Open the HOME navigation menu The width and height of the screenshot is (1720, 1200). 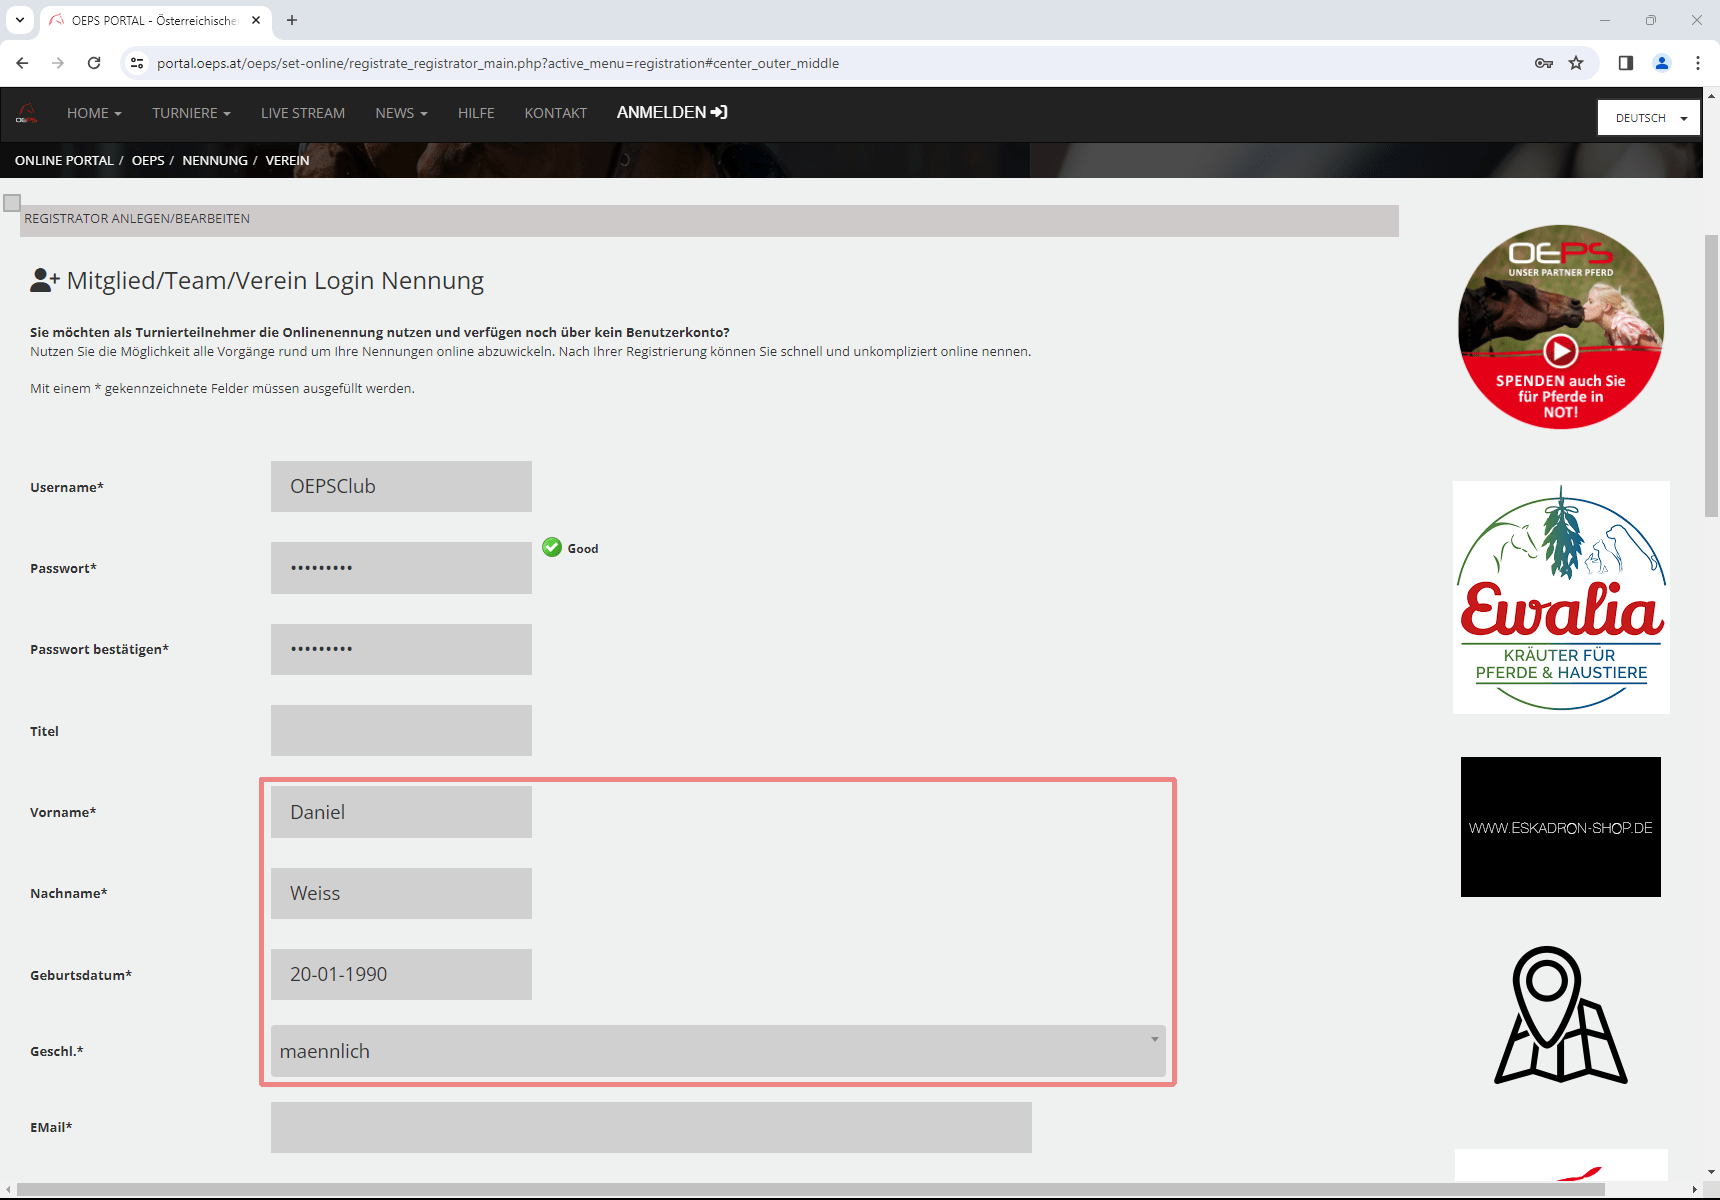(x=94, y=113)
